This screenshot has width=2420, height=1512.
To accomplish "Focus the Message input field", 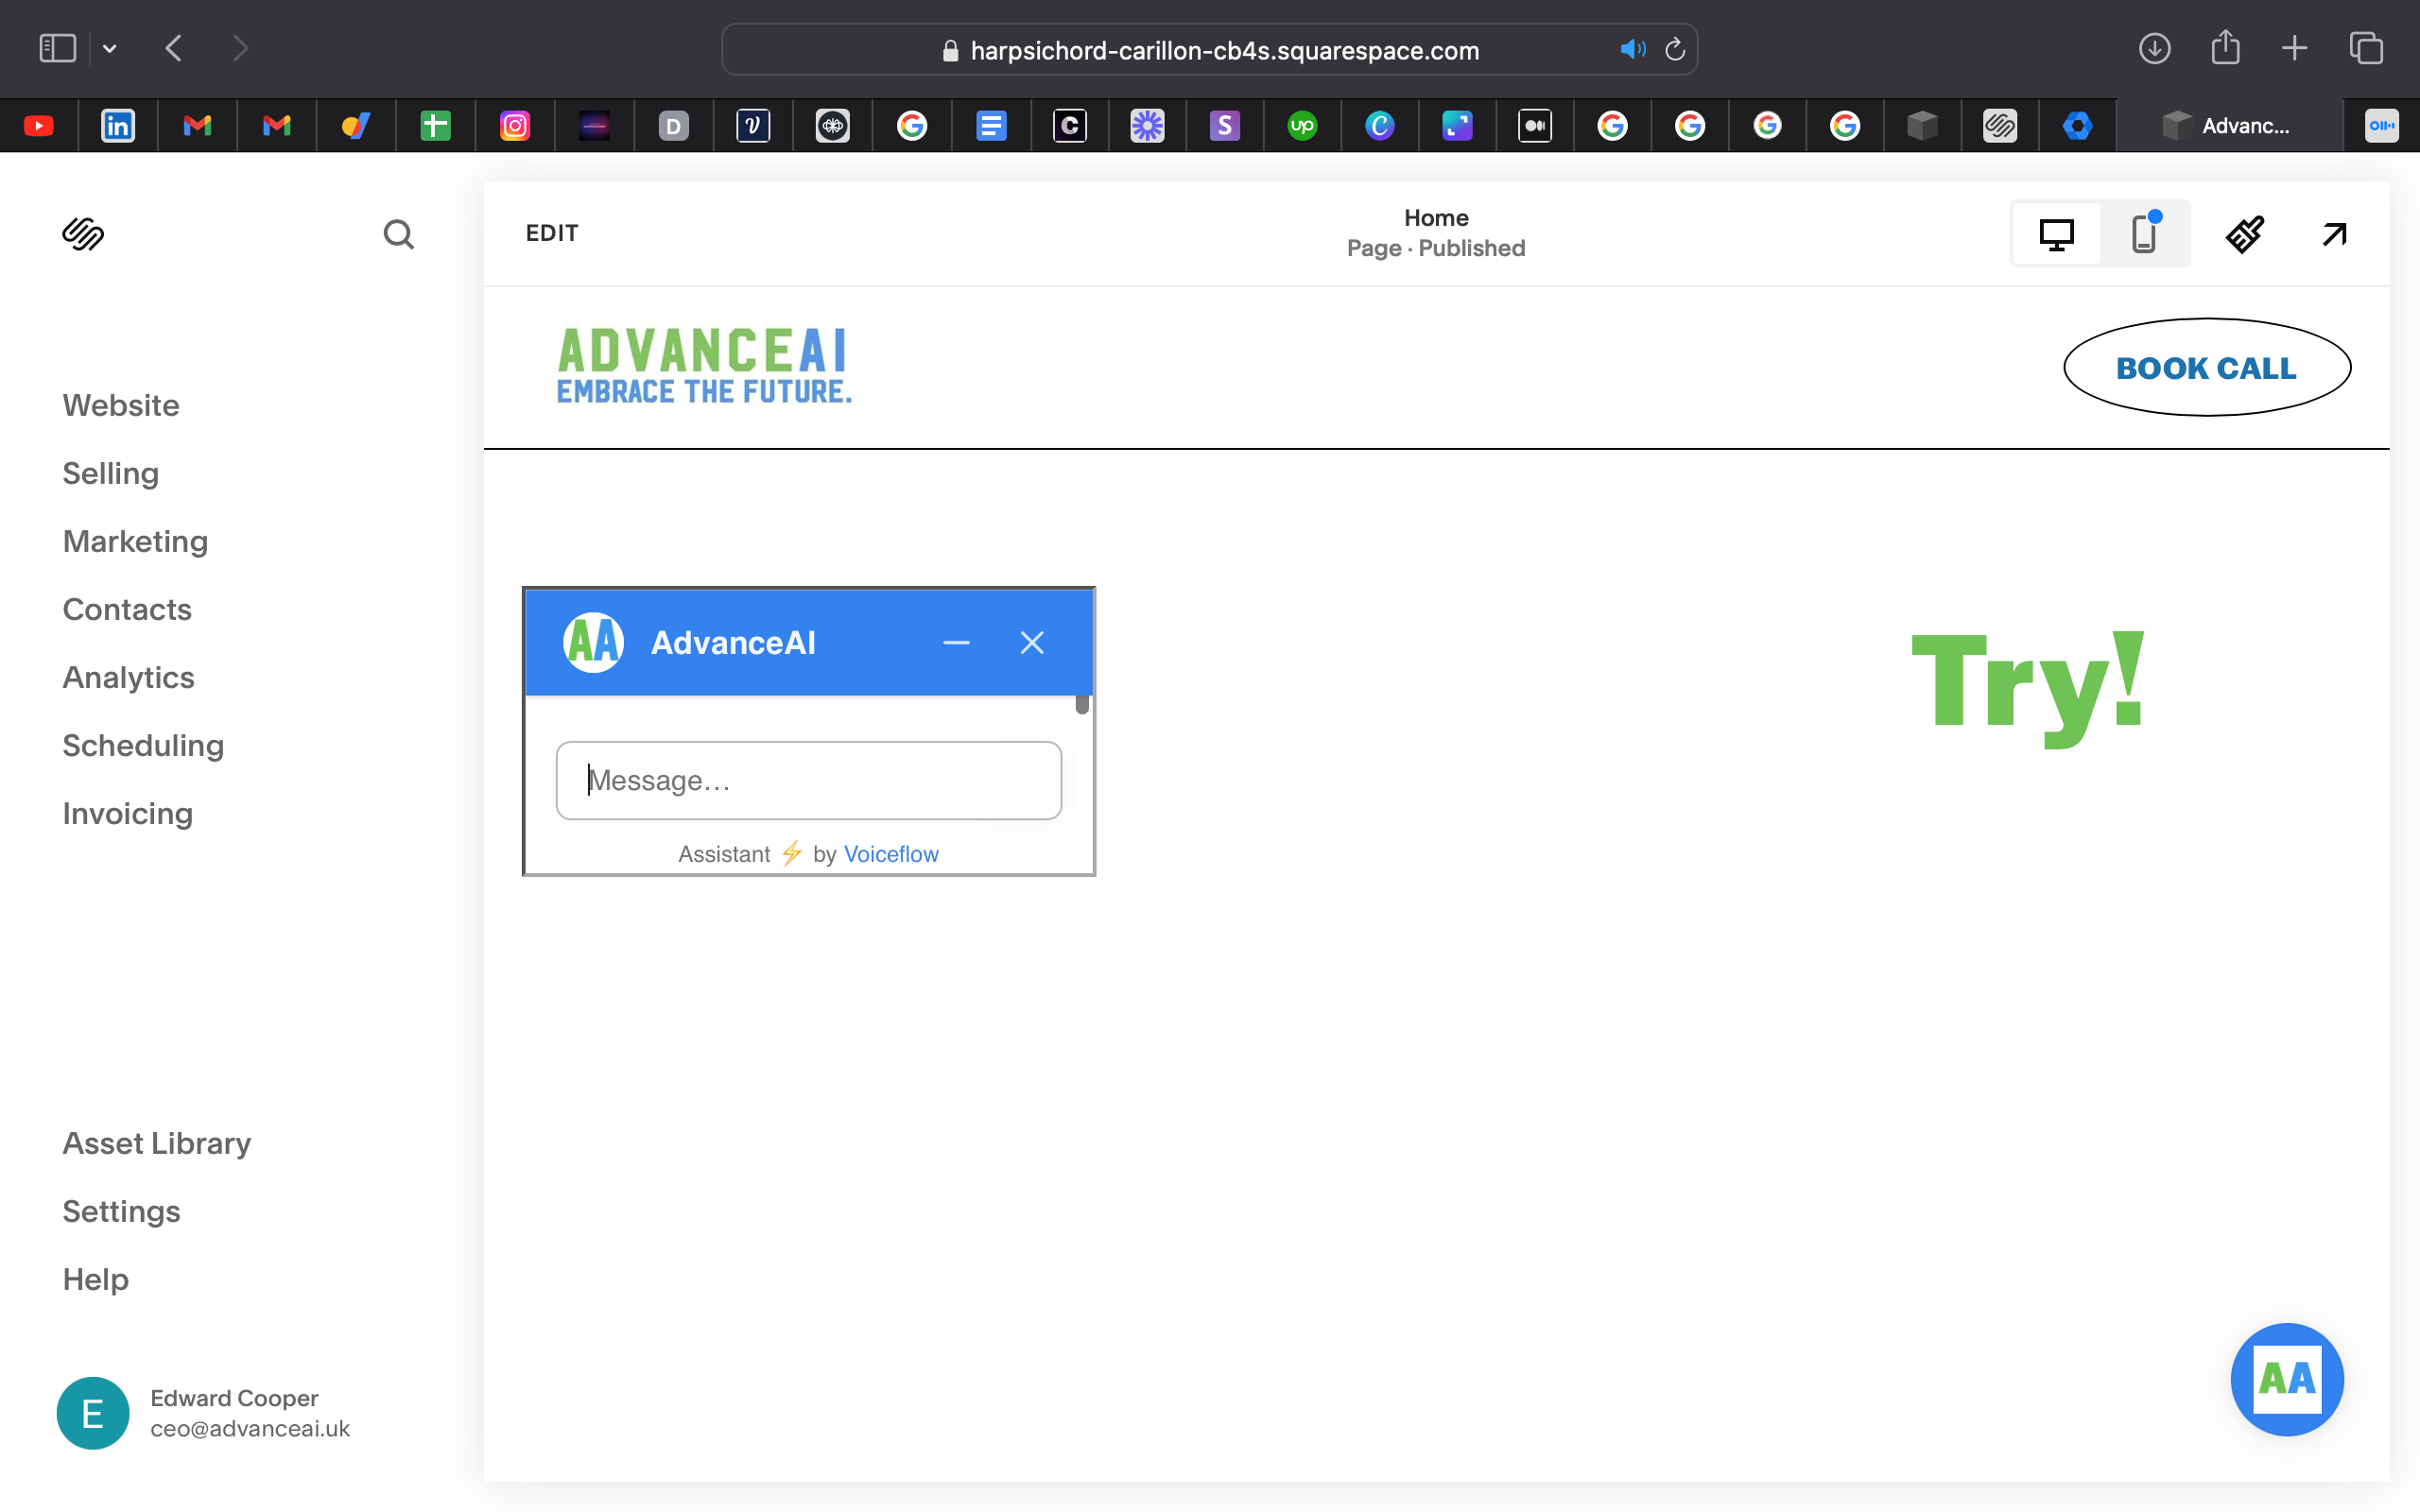I will pos(808,780).
